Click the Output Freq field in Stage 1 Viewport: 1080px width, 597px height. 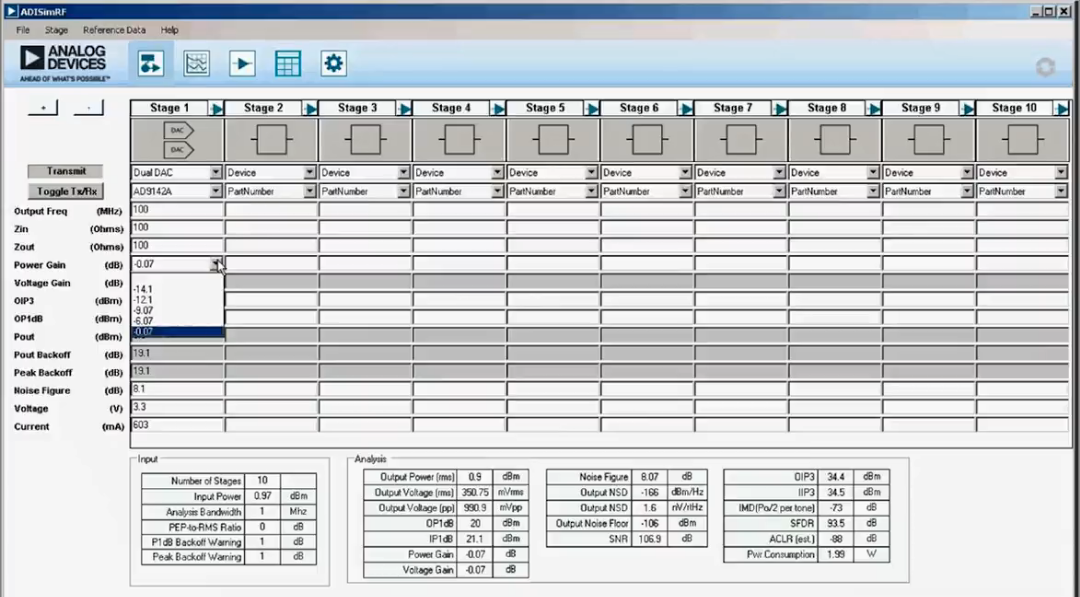coord(177,210)
